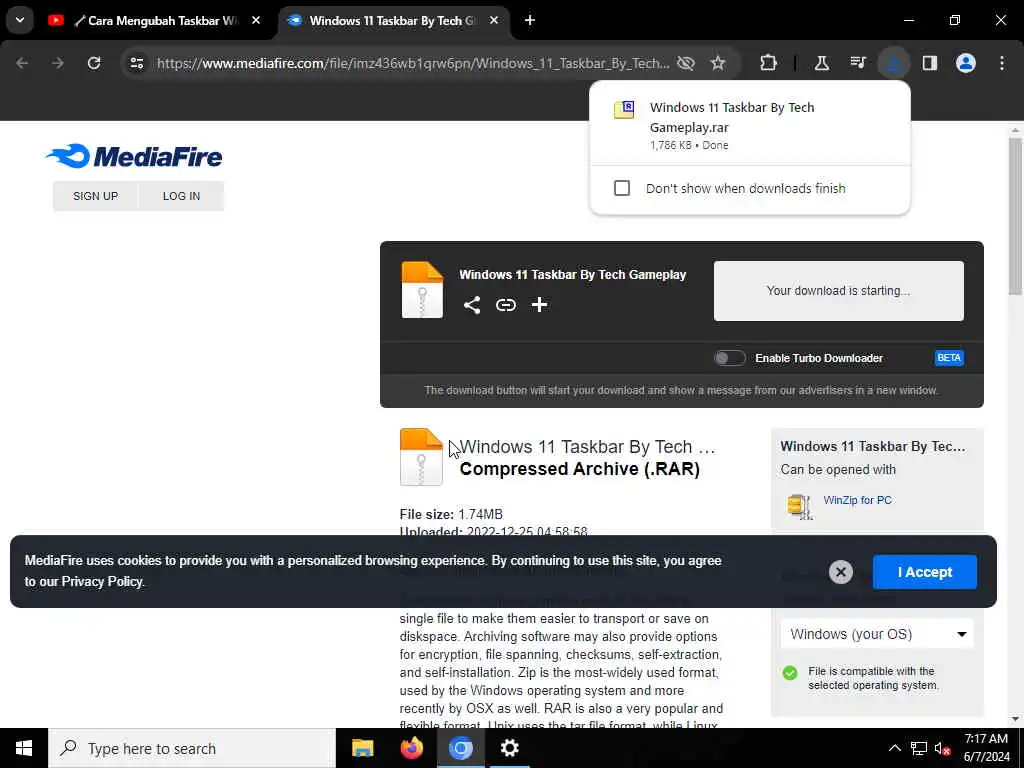Click archive icon beside Compressed Archive heading
This screenshot has width=1024, height=768.
[x=421, y=457]
